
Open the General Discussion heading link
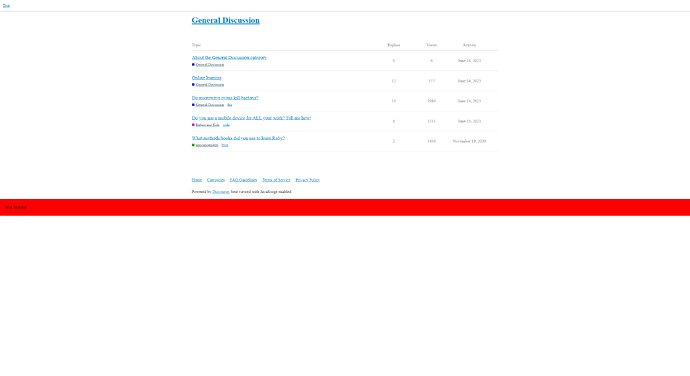225,20
